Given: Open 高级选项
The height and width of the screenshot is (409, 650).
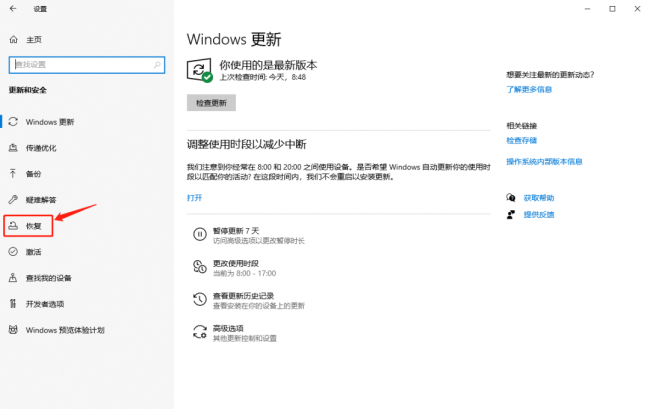Looking at the screenshot, I should point(228,329).
